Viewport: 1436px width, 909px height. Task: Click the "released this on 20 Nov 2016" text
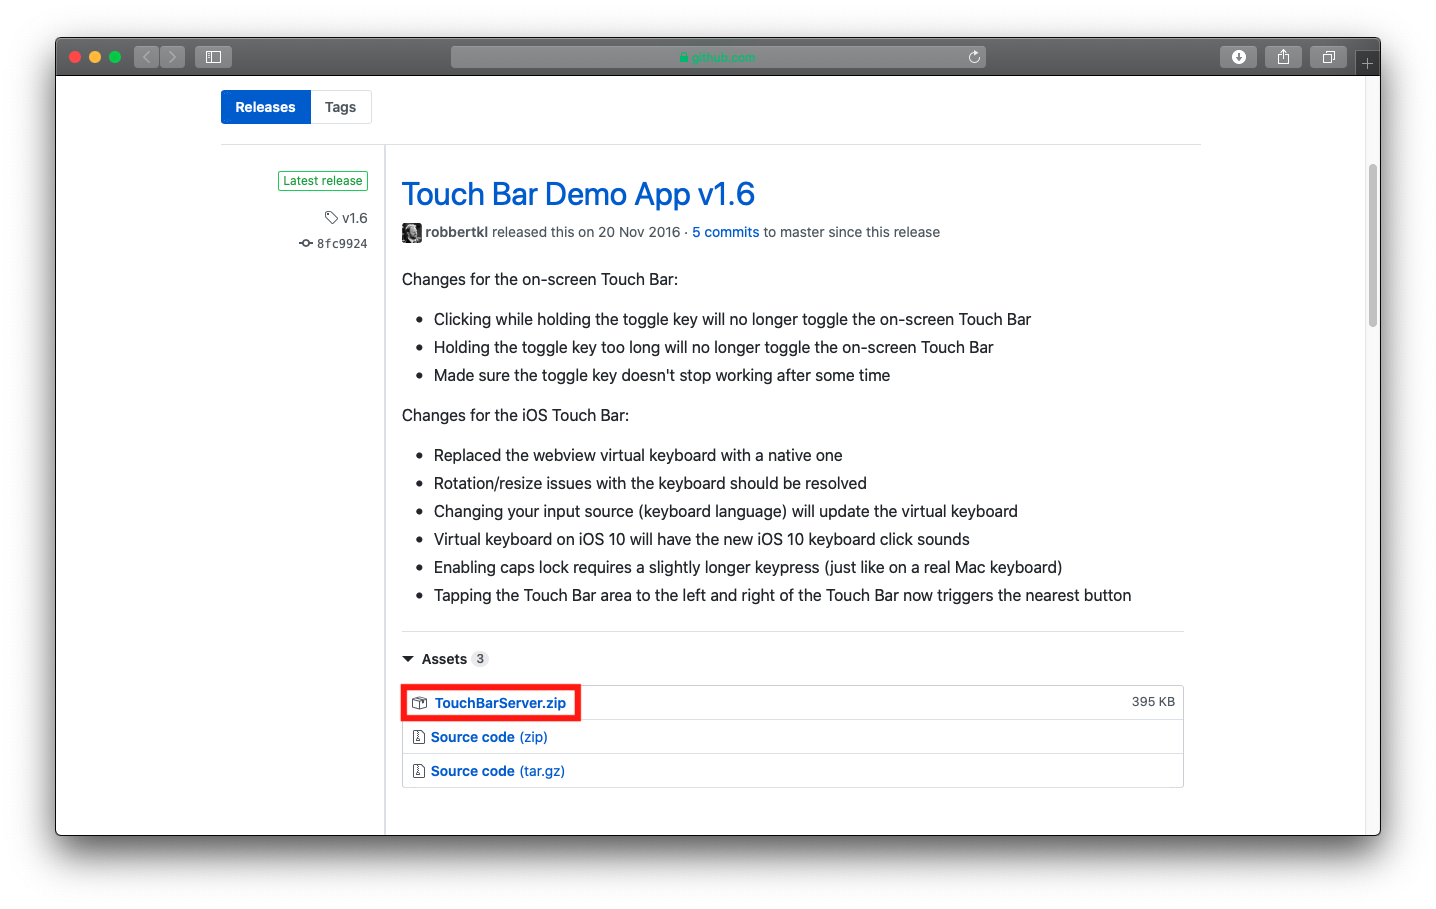[x=586, y=232]
